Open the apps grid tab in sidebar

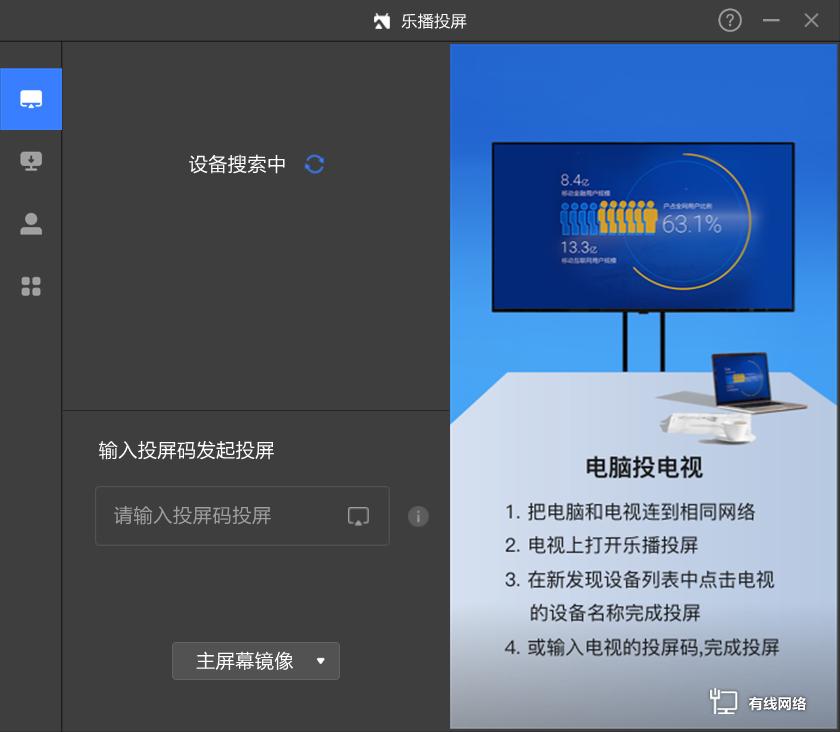tap(31, 286)
